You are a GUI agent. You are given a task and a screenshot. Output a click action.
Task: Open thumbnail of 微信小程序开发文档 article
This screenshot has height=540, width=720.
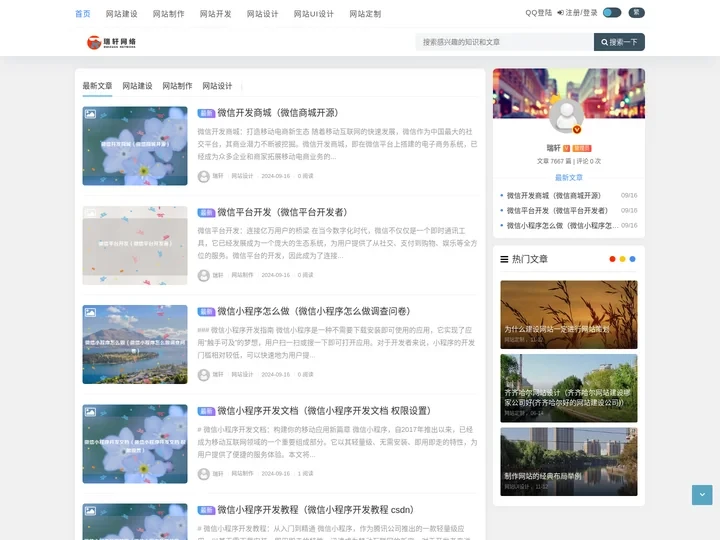click(135, 444)
